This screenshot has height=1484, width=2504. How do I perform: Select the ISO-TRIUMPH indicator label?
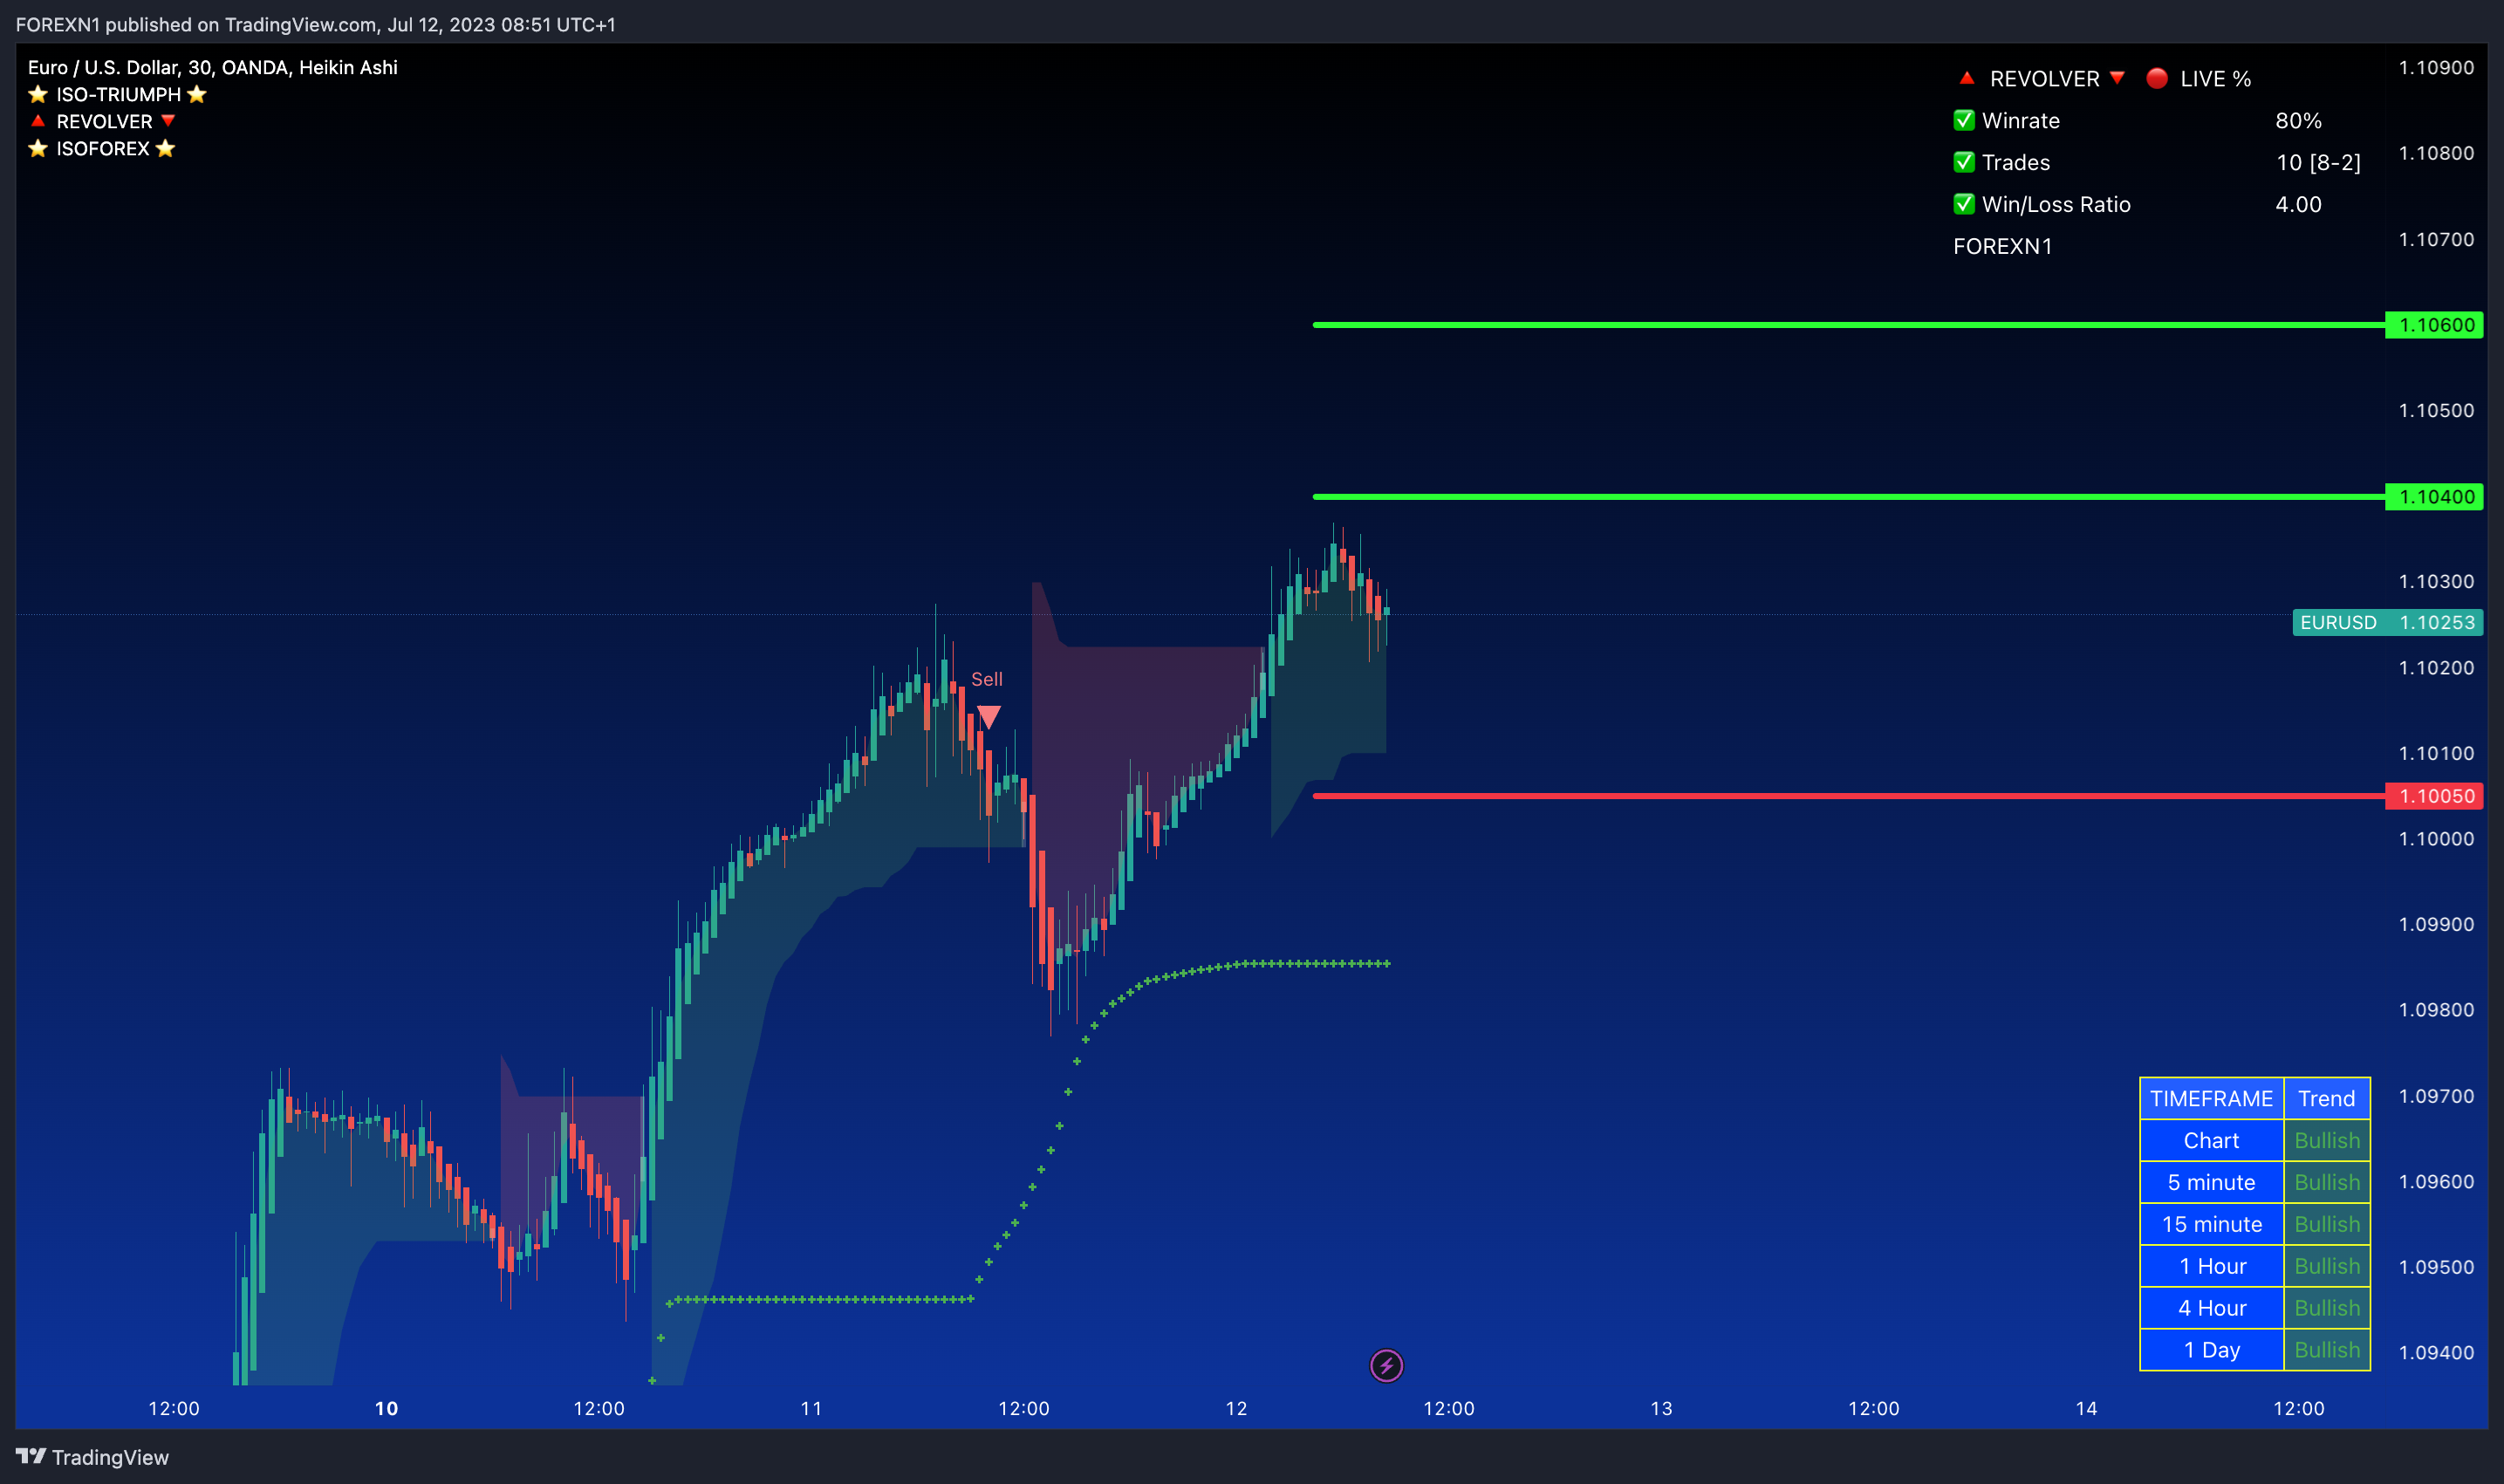pyautogui.click(x=118, y=94)
